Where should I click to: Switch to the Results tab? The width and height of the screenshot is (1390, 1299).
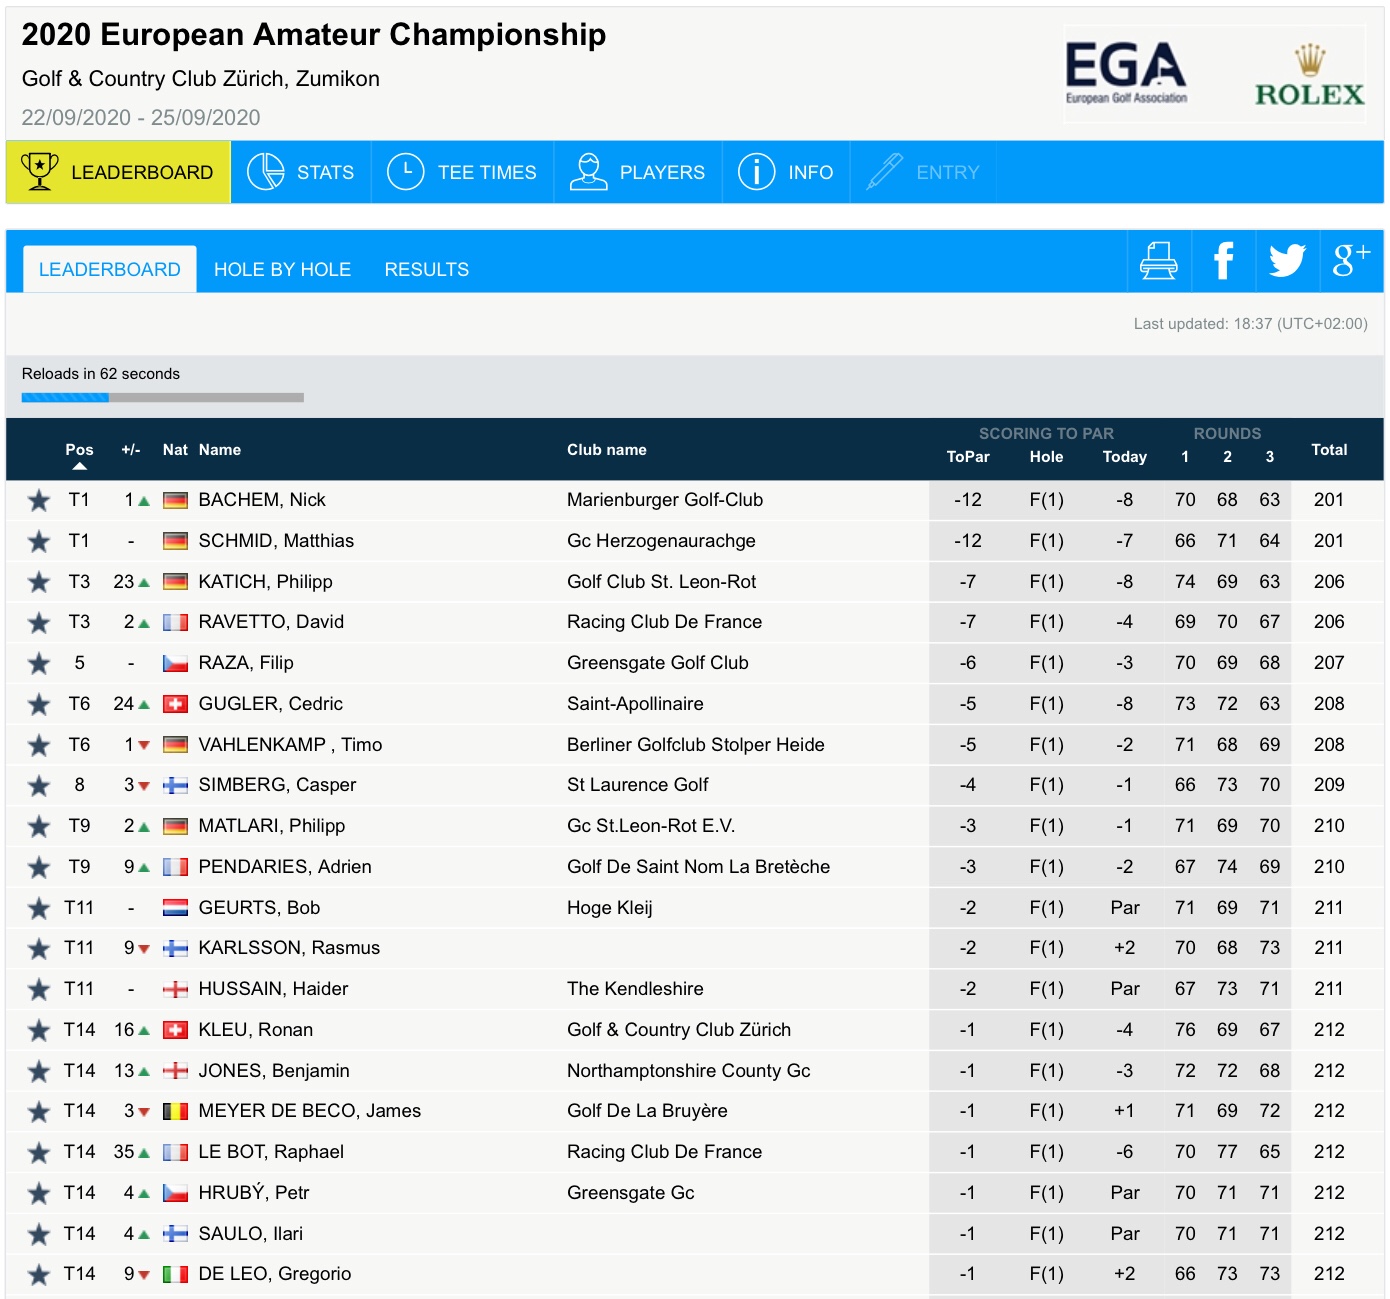(426, 270)
